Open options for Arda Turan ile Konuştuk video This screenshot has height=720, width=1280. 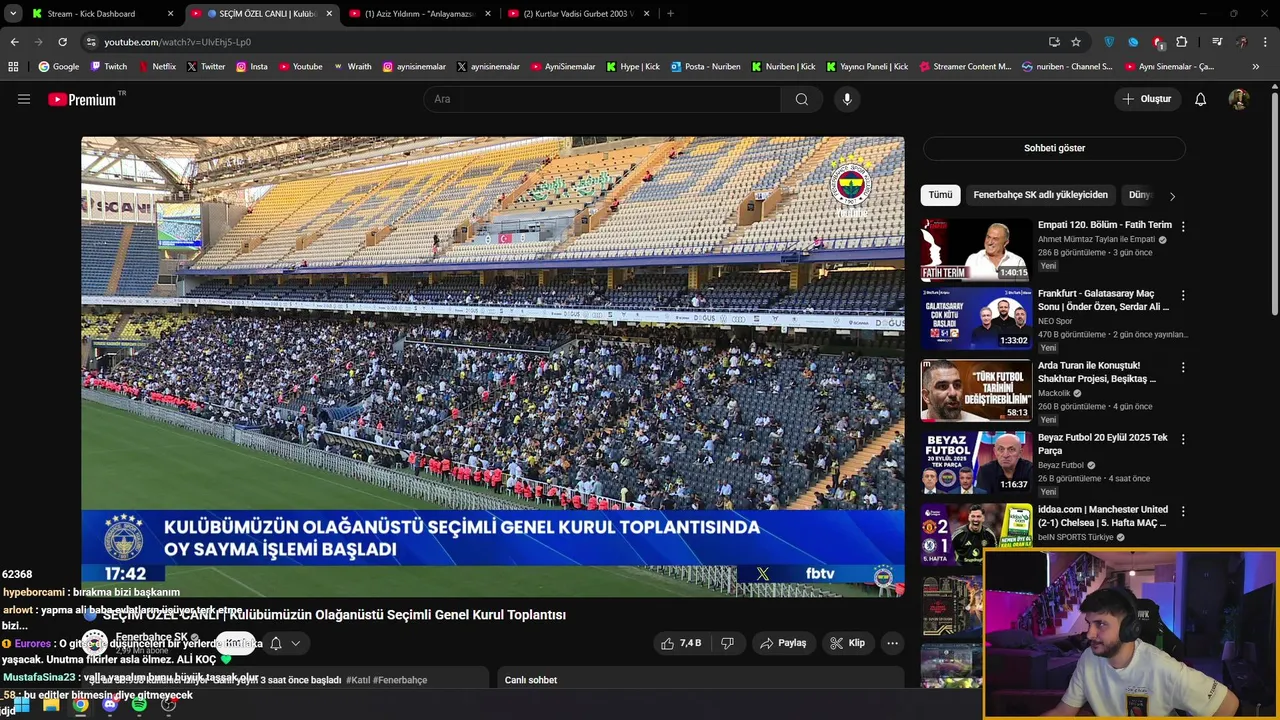1183,368
